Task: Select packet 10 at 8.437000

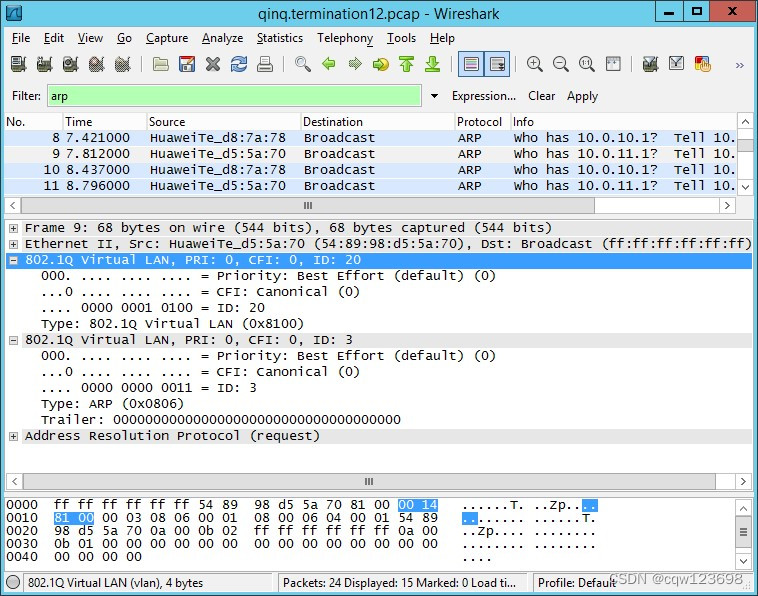Action: (x=370, y=170)
